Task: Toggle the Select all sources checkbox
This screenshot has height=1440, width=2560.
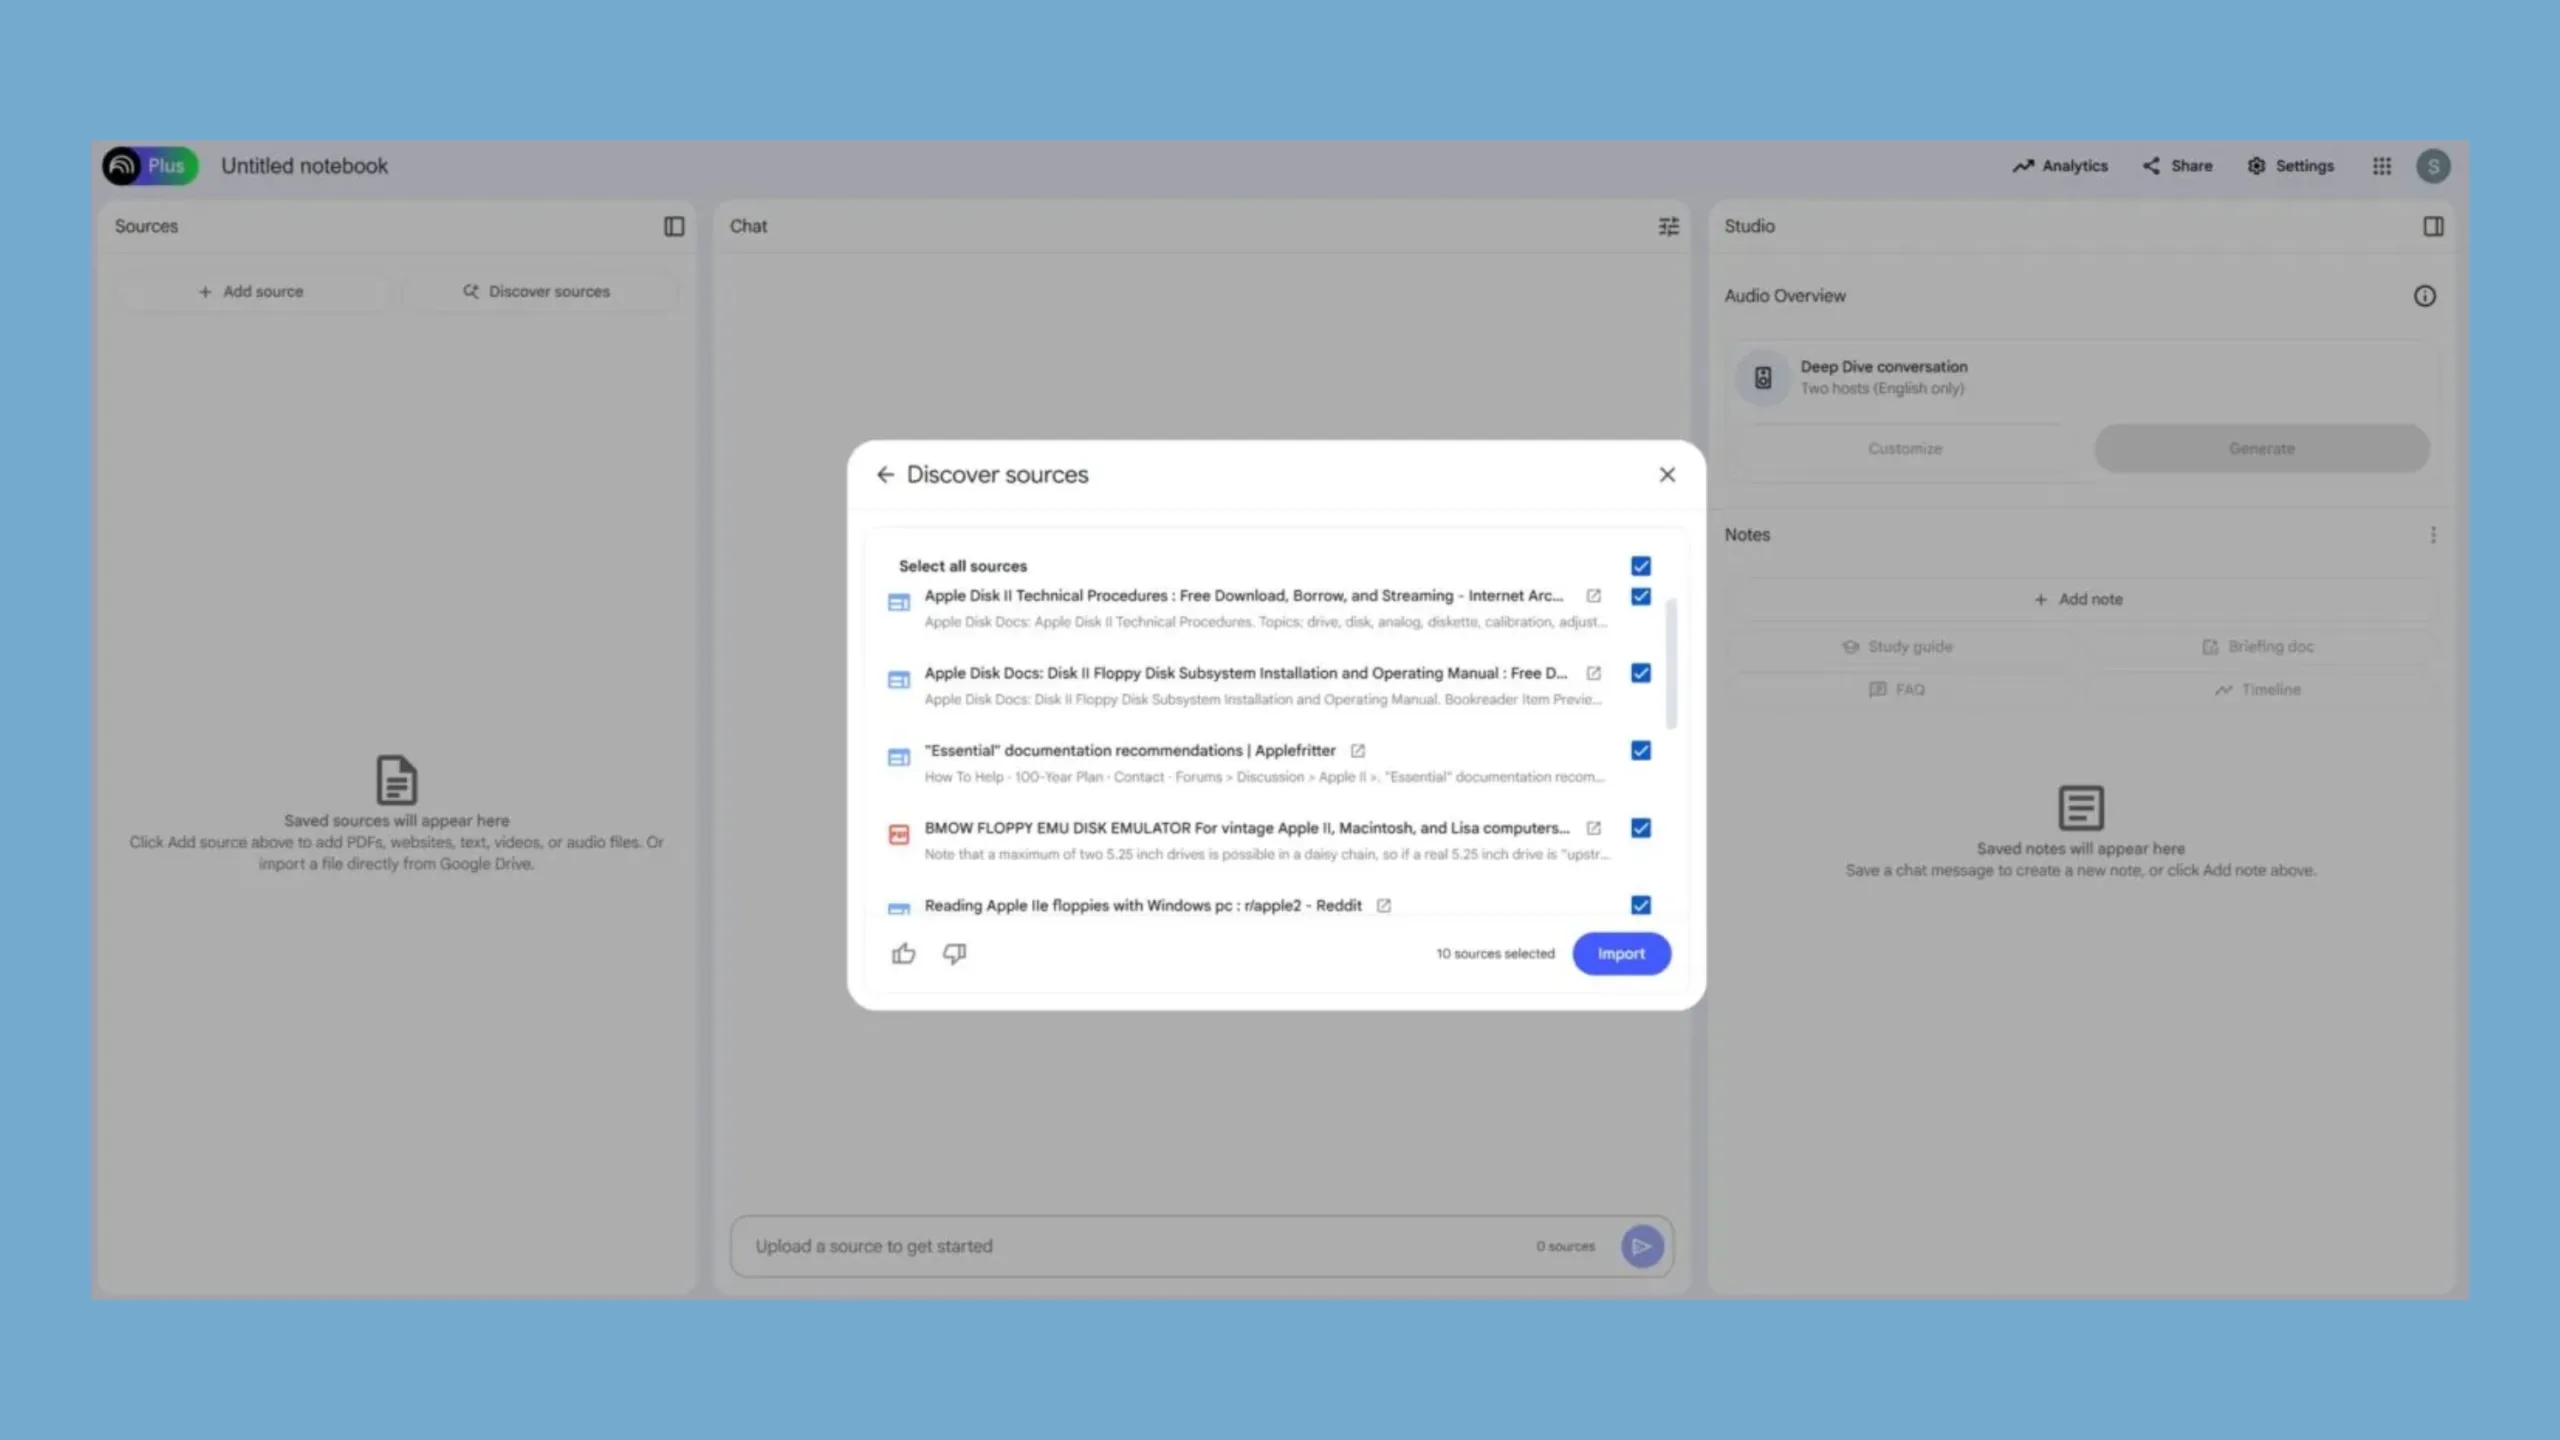Action: click(x=1641, y=566)
